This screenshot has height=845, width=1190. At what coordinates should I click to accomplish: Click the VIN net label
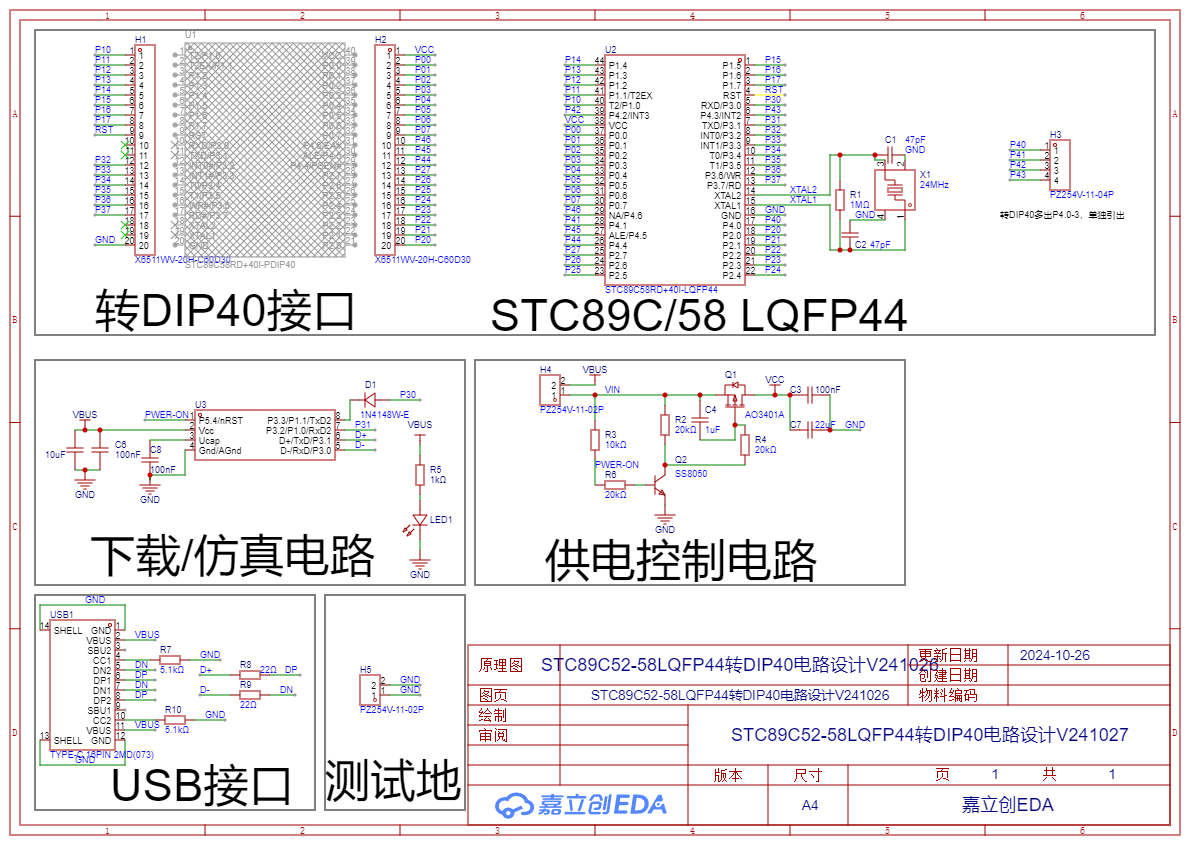pos(612,389)
